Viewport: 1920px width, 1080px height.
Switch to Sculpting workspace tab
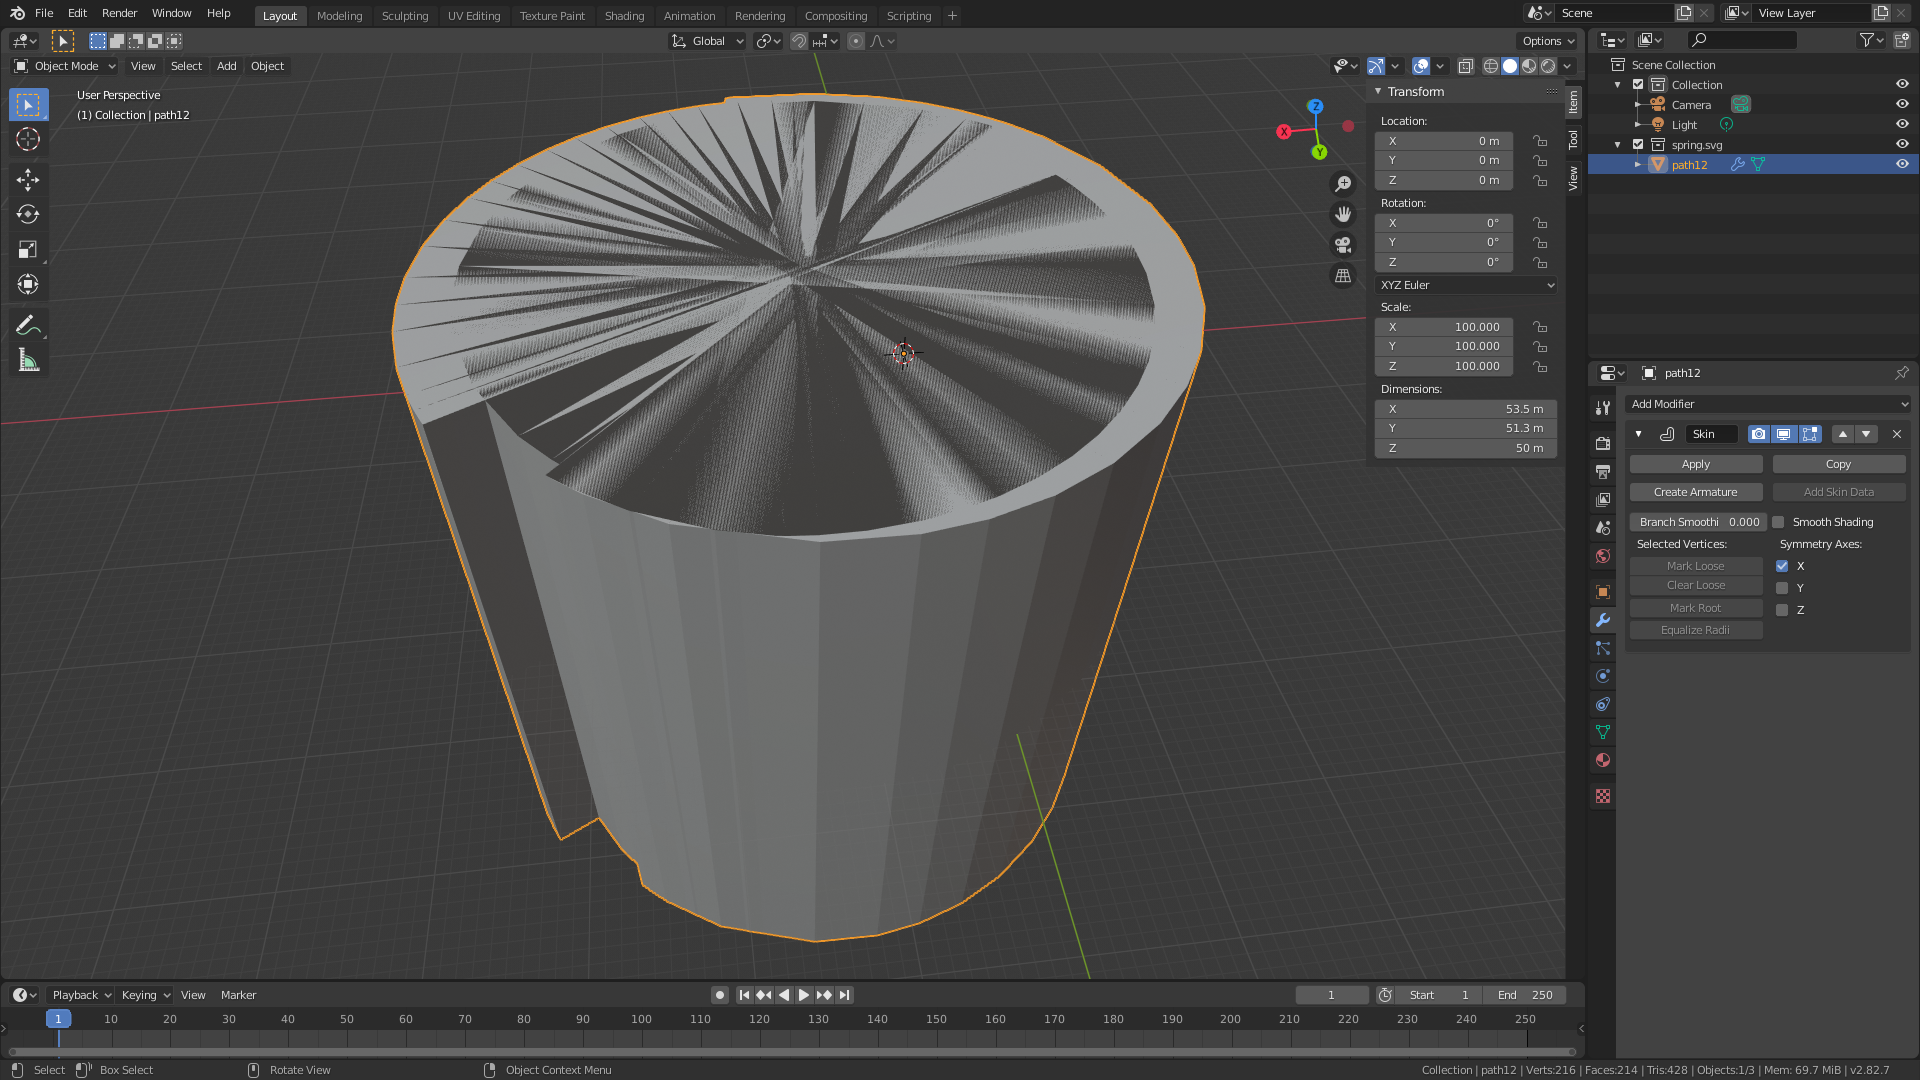405,16
